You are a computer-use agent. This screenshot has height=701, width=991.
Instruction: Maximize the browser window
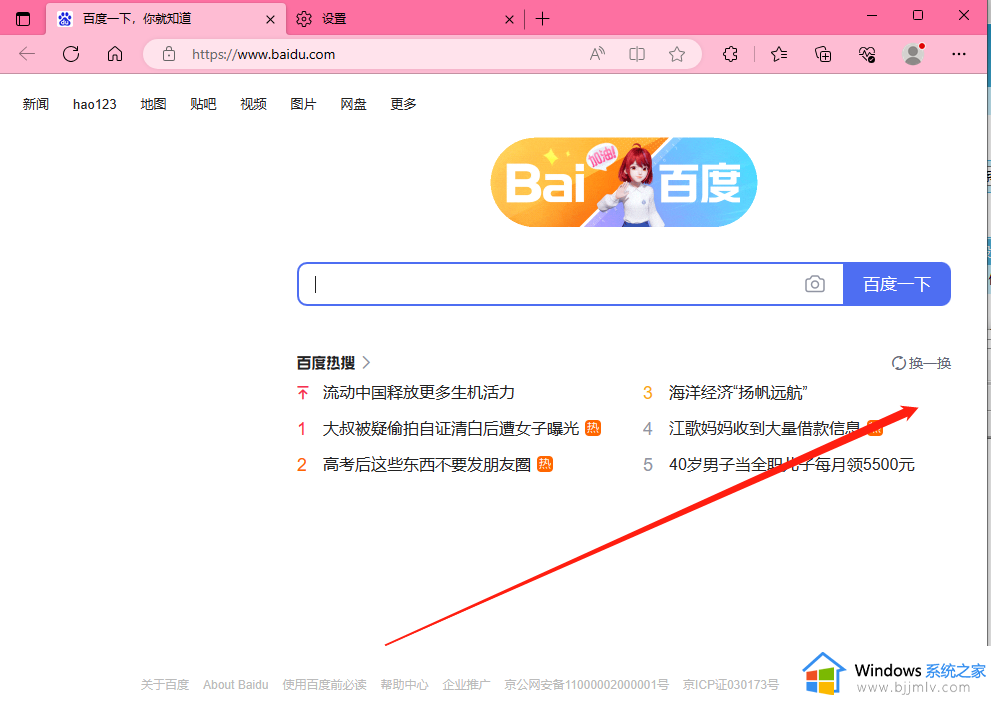(x=918, y=16)
